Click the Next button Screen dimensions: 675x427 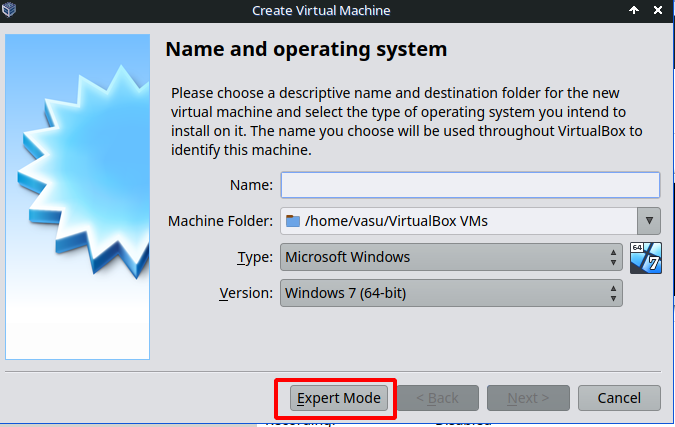point(527,398)
